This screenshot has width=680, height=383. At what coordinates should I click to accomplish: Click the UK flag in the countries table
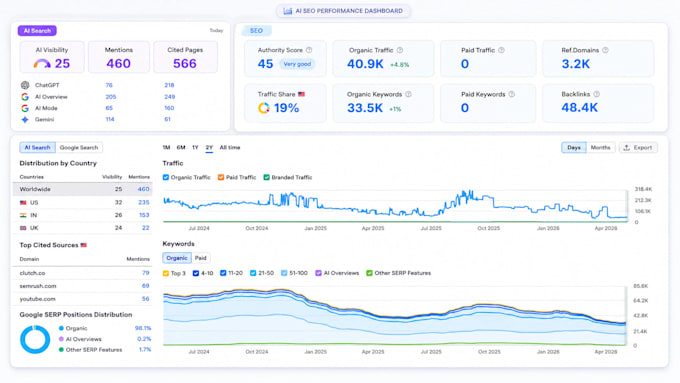[x=23, y=228]
